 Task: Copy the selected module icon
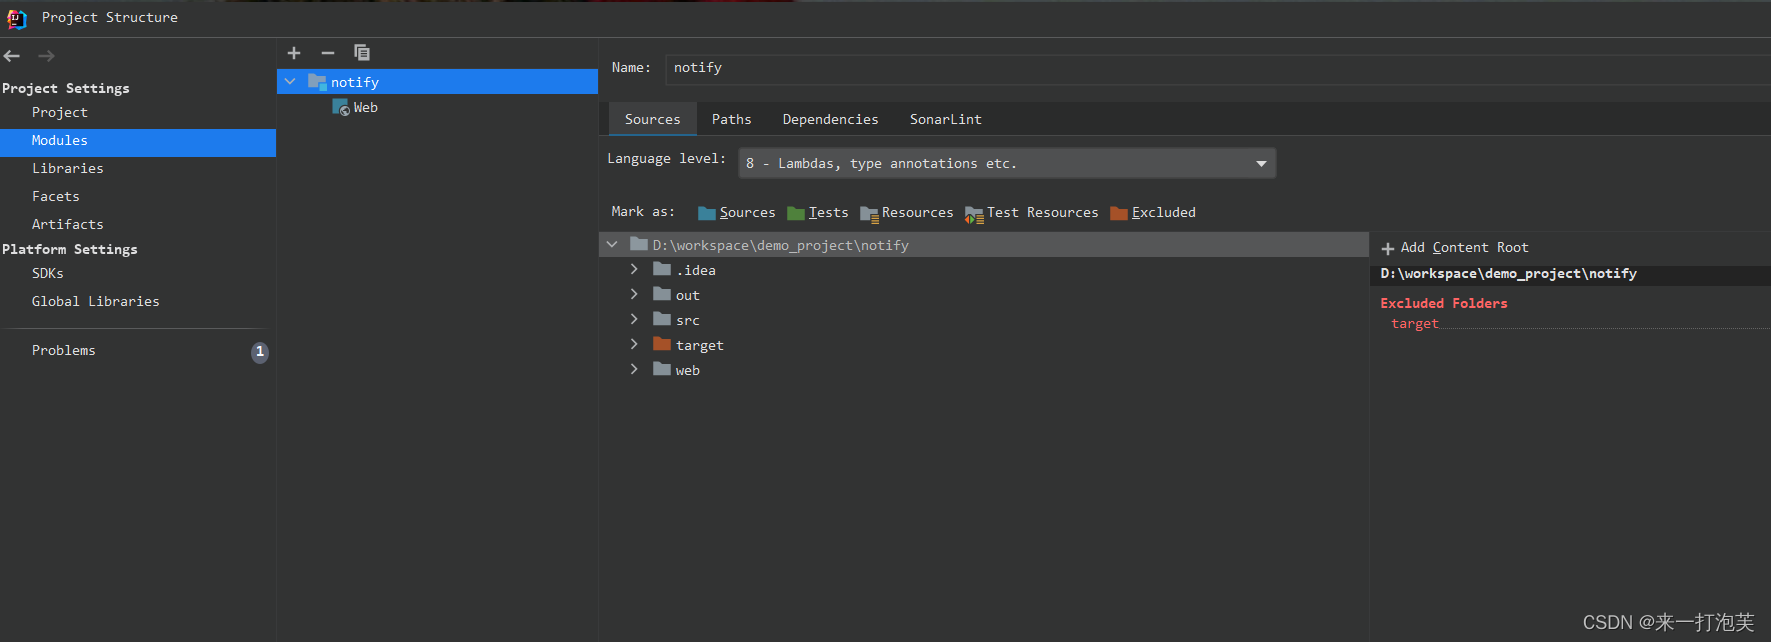click(x=362, y=53)
